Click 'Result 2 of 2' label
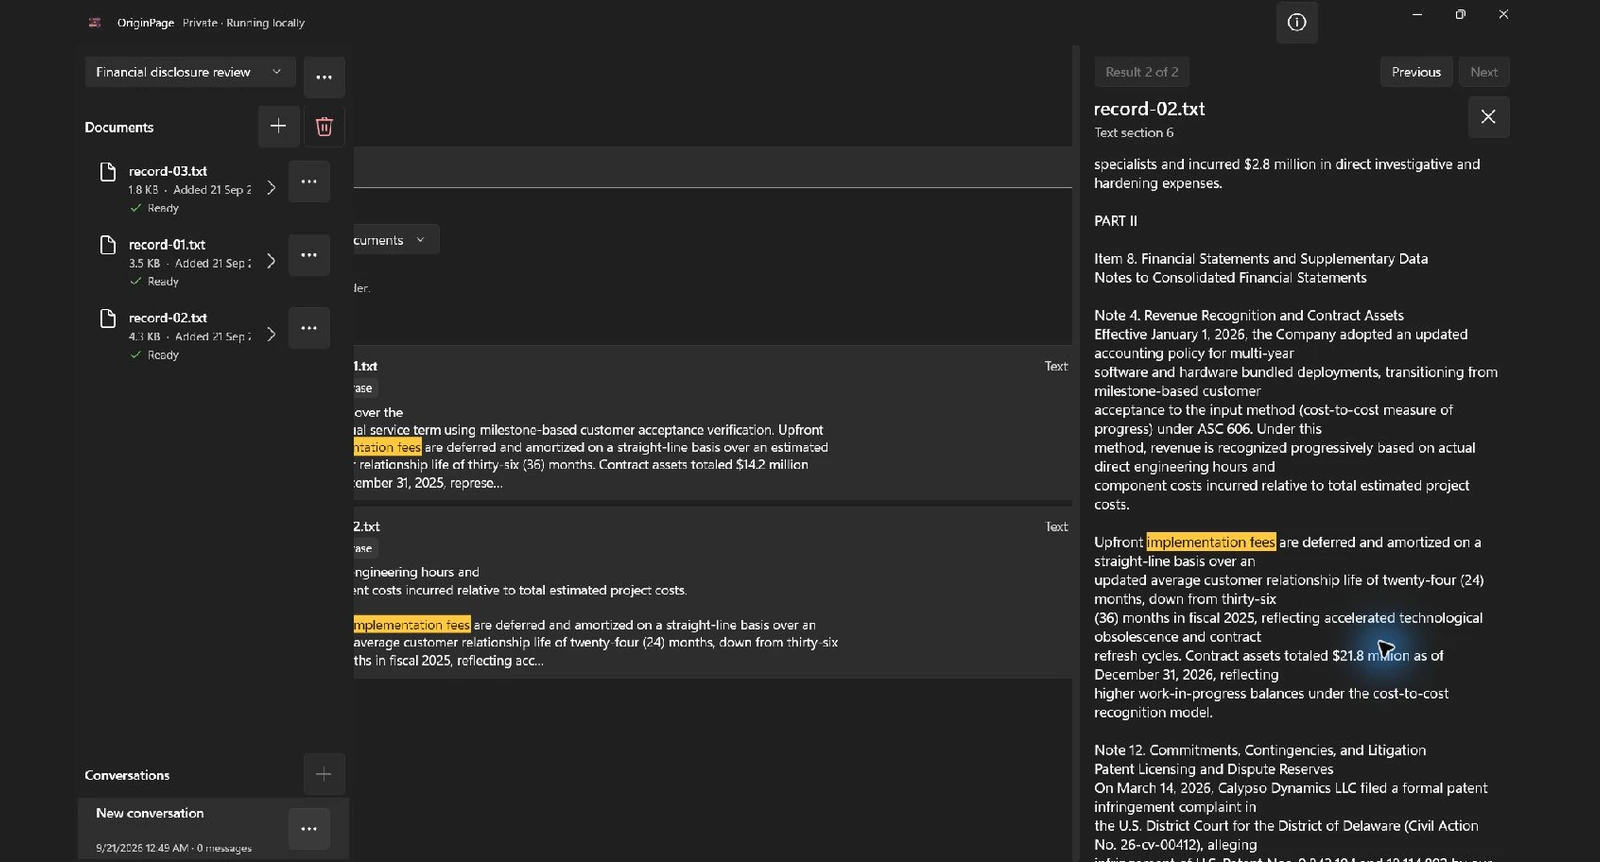The image size is (1600, 862). pyautogui.click(x=1142, y=72)
